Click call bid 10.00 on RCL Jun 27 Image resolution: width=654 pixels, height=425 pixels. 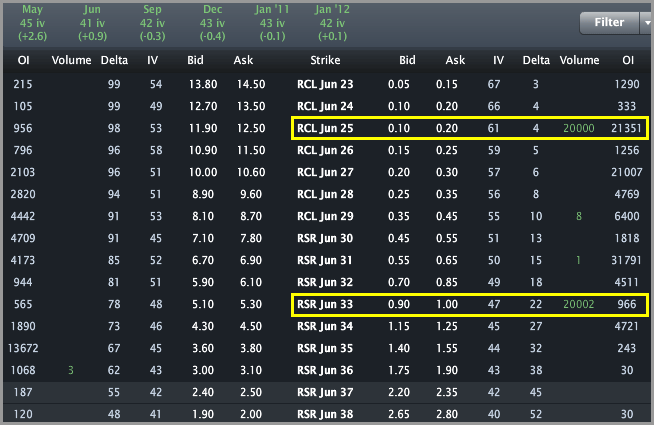coord(203,172)
